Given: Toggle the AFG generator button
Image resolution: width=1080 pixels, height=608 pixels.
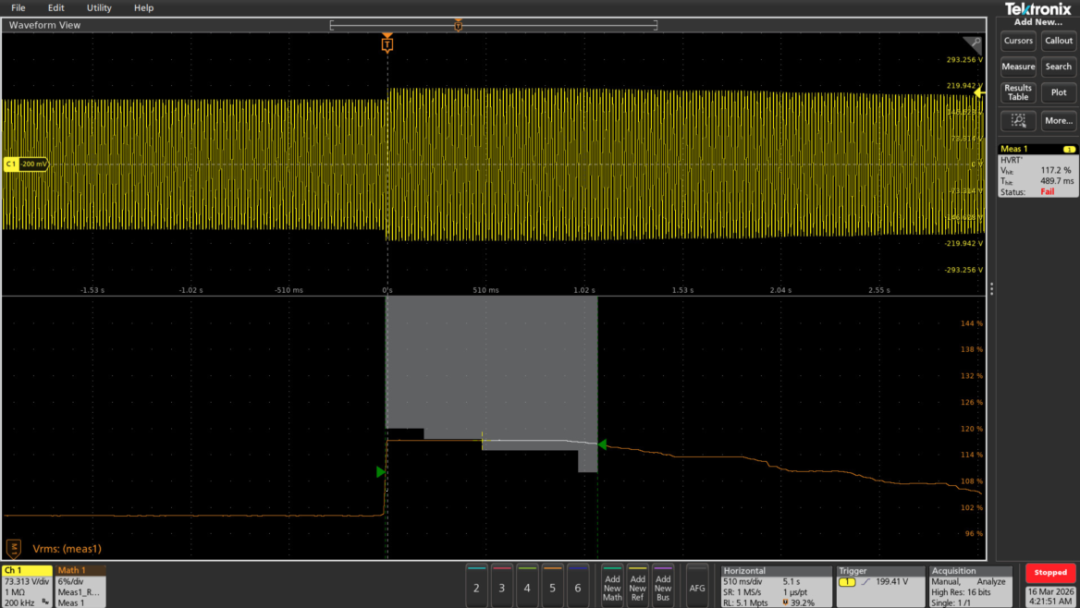Looking at the screenshot, I should pos(697,586).
